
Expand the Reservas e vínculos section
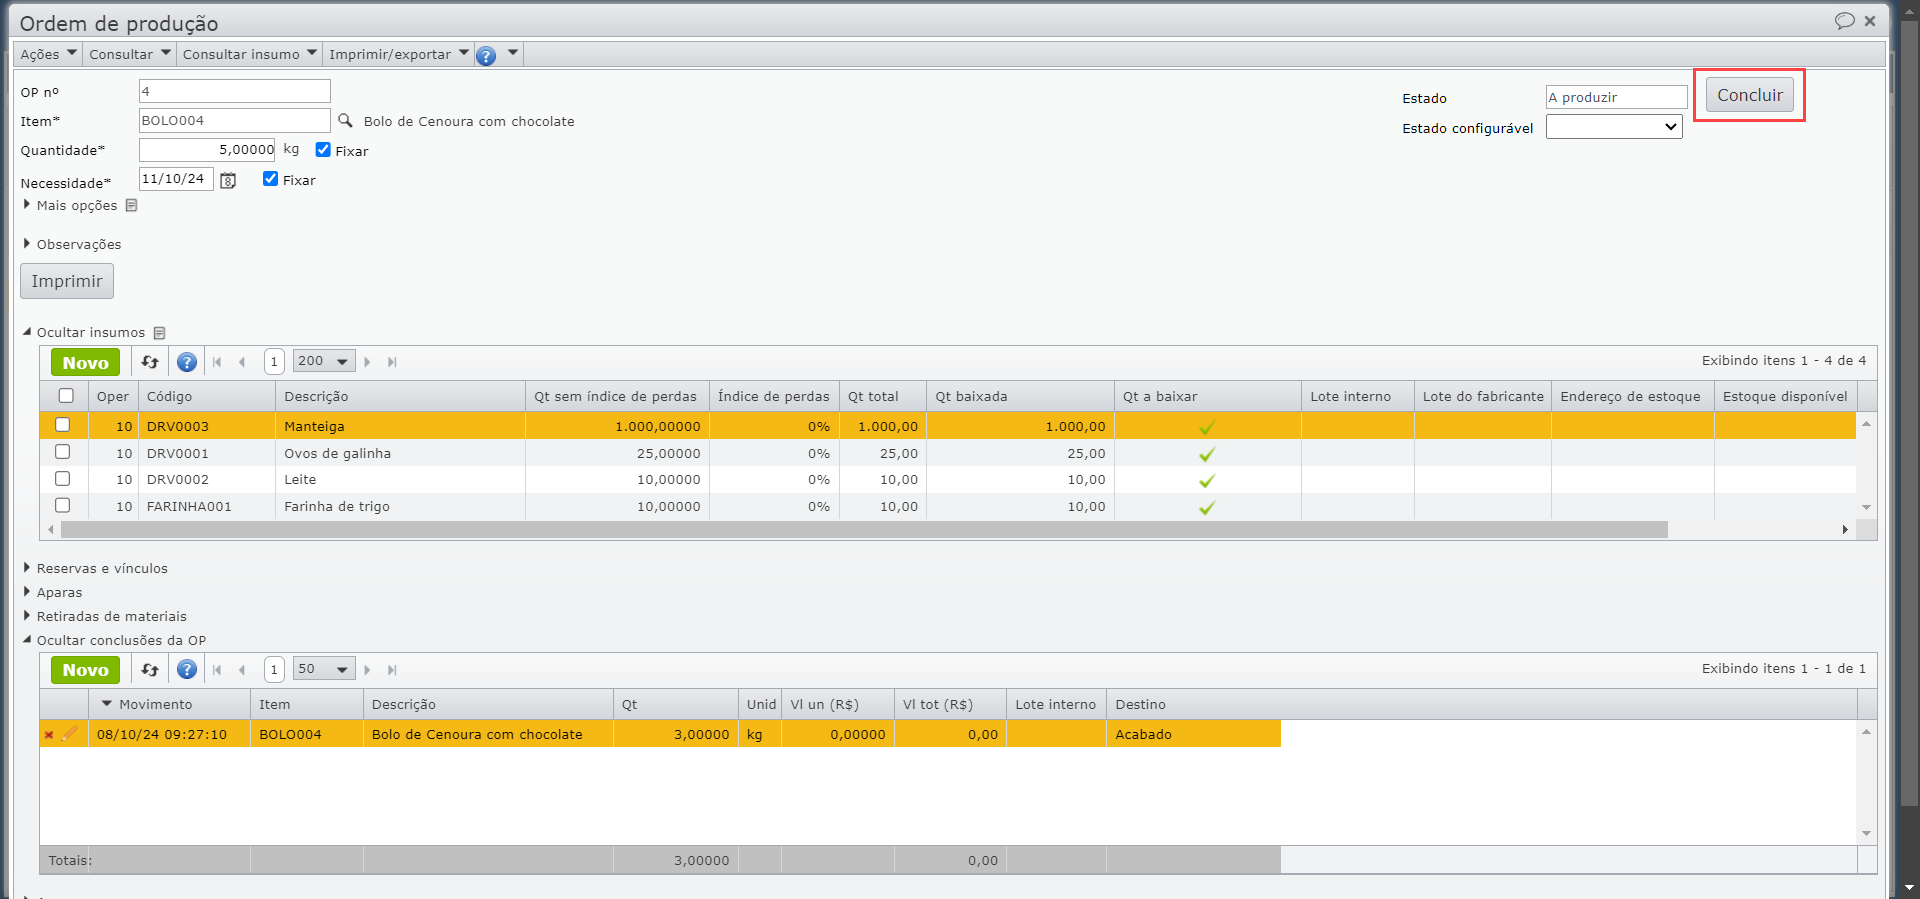coord(95,568)
